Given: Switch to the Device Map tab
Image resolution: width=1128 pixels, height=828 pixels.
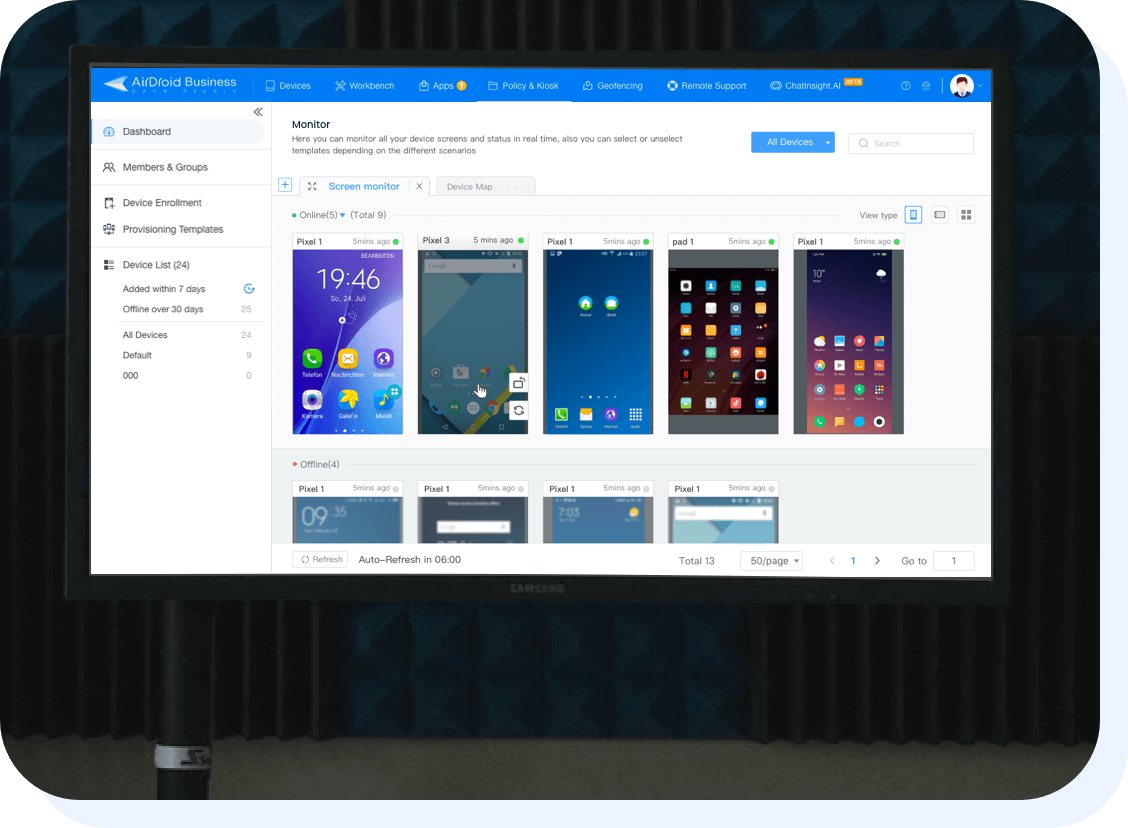Looking at the screenshot, I should click(485, 187).
